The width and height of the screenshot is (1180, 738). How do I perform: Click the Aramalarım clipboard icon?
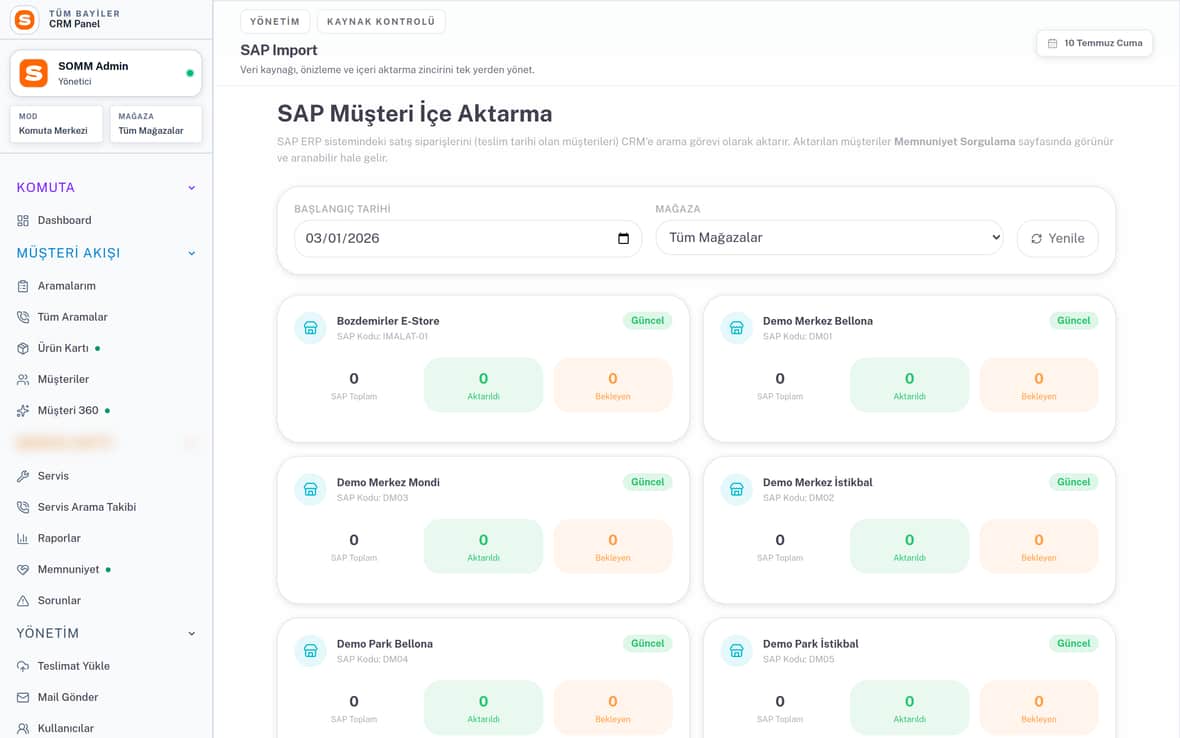23,286
